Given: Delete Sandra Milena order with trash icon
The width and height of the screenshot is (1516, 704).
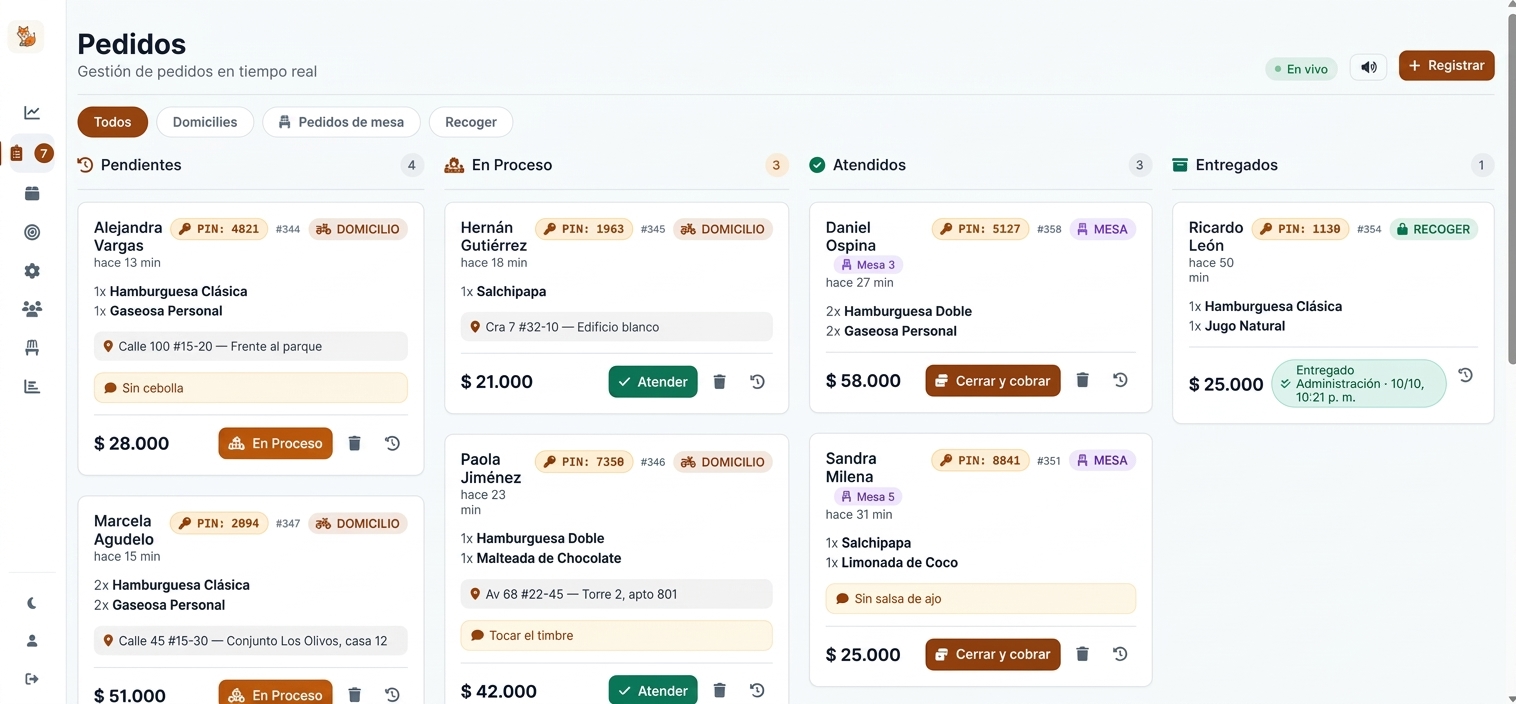Looking at the screenshot, I should [1082, 654].
